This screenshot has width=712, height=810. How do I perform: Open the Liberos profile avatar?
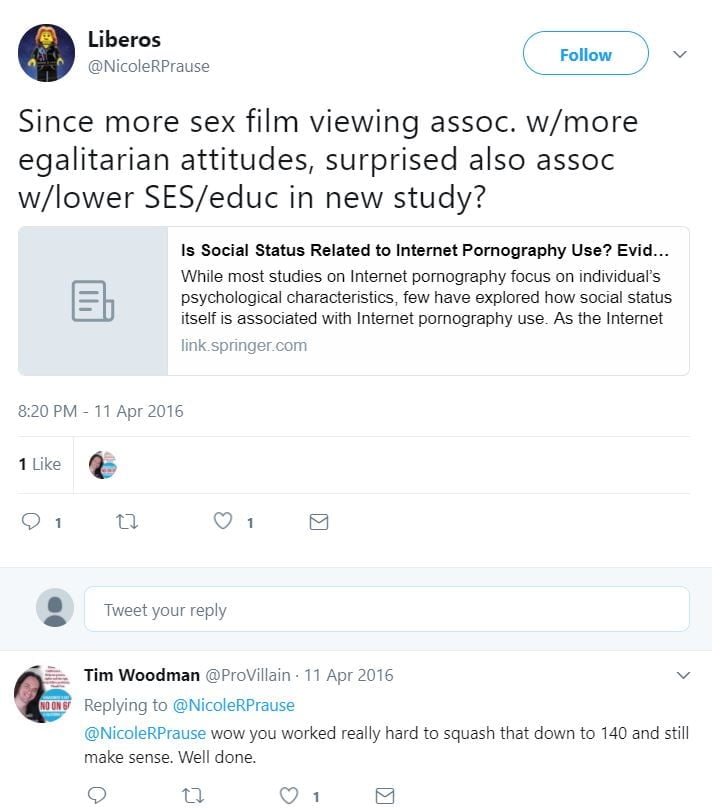pyautogui.click(x=46, y=53)
